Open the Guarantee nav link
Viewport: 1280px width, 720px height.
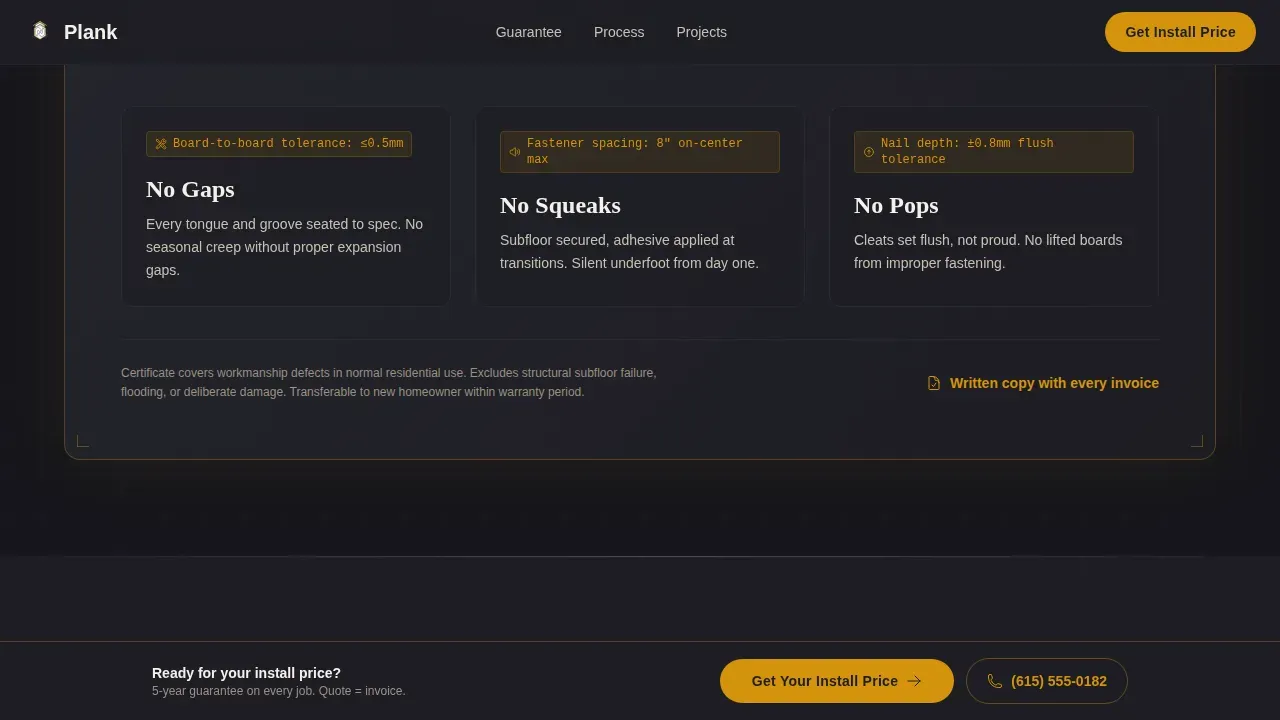528,32
